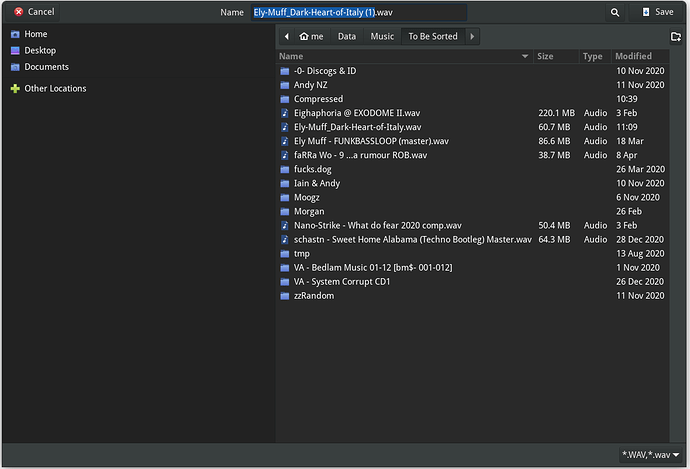Select 'schastn - Sweet Home Alabama' file name
Image resolution: width=690 pixels, height=469 pixels.
tap(412, 240)
